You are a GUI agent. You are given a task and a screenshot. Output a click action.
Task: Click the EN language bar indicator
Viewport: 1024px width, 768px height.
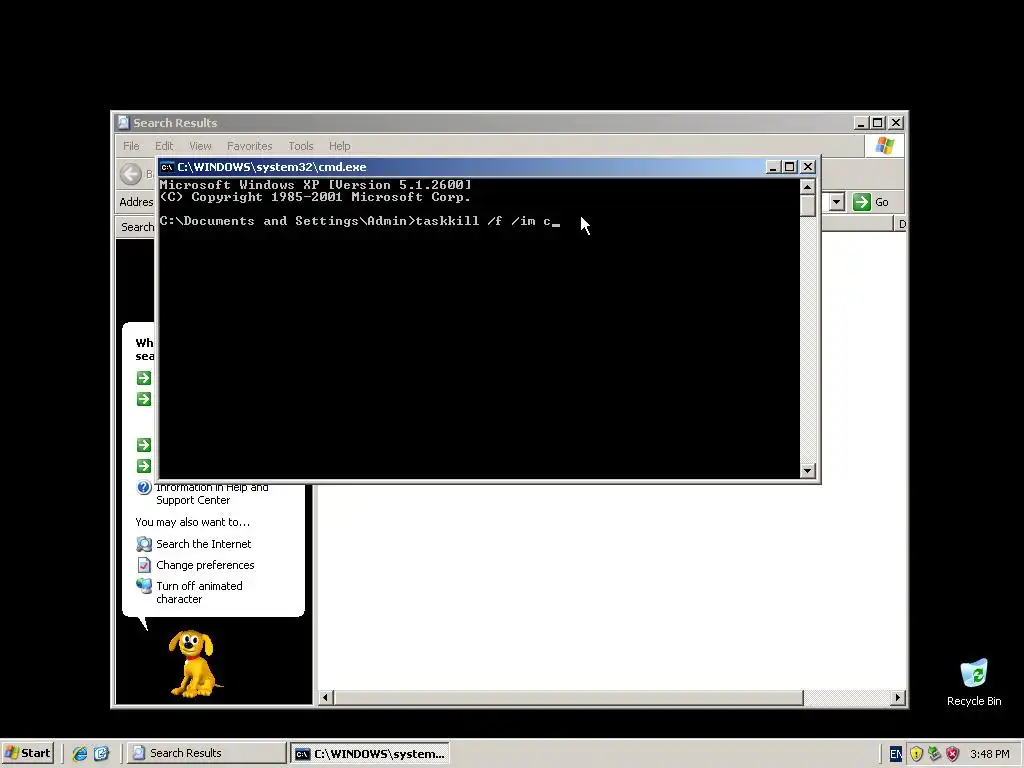coord(896,754)
